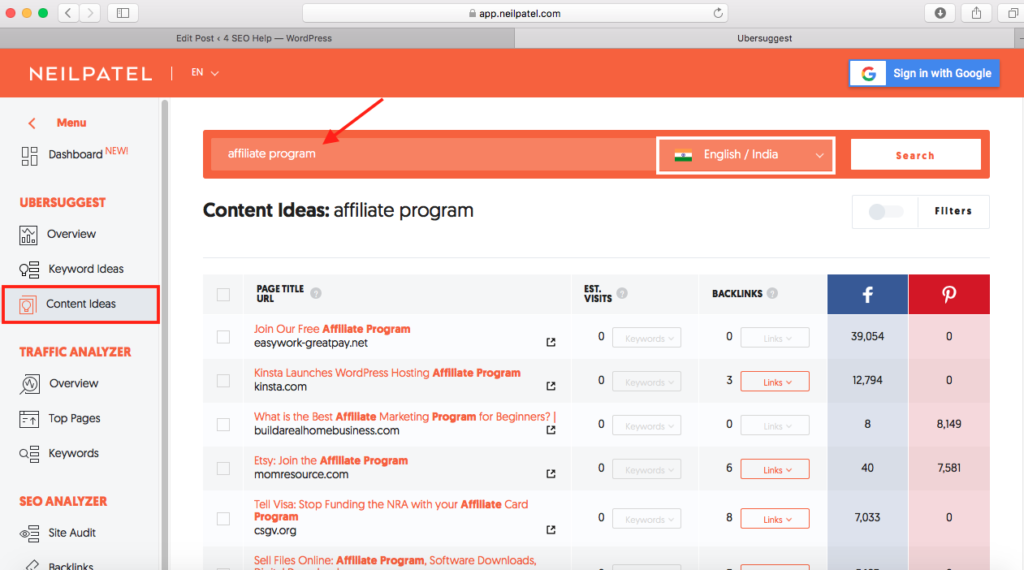Click the Pinterest column header icon
This screenshot has width=1024, height=570.
click(x=949, y=294)
